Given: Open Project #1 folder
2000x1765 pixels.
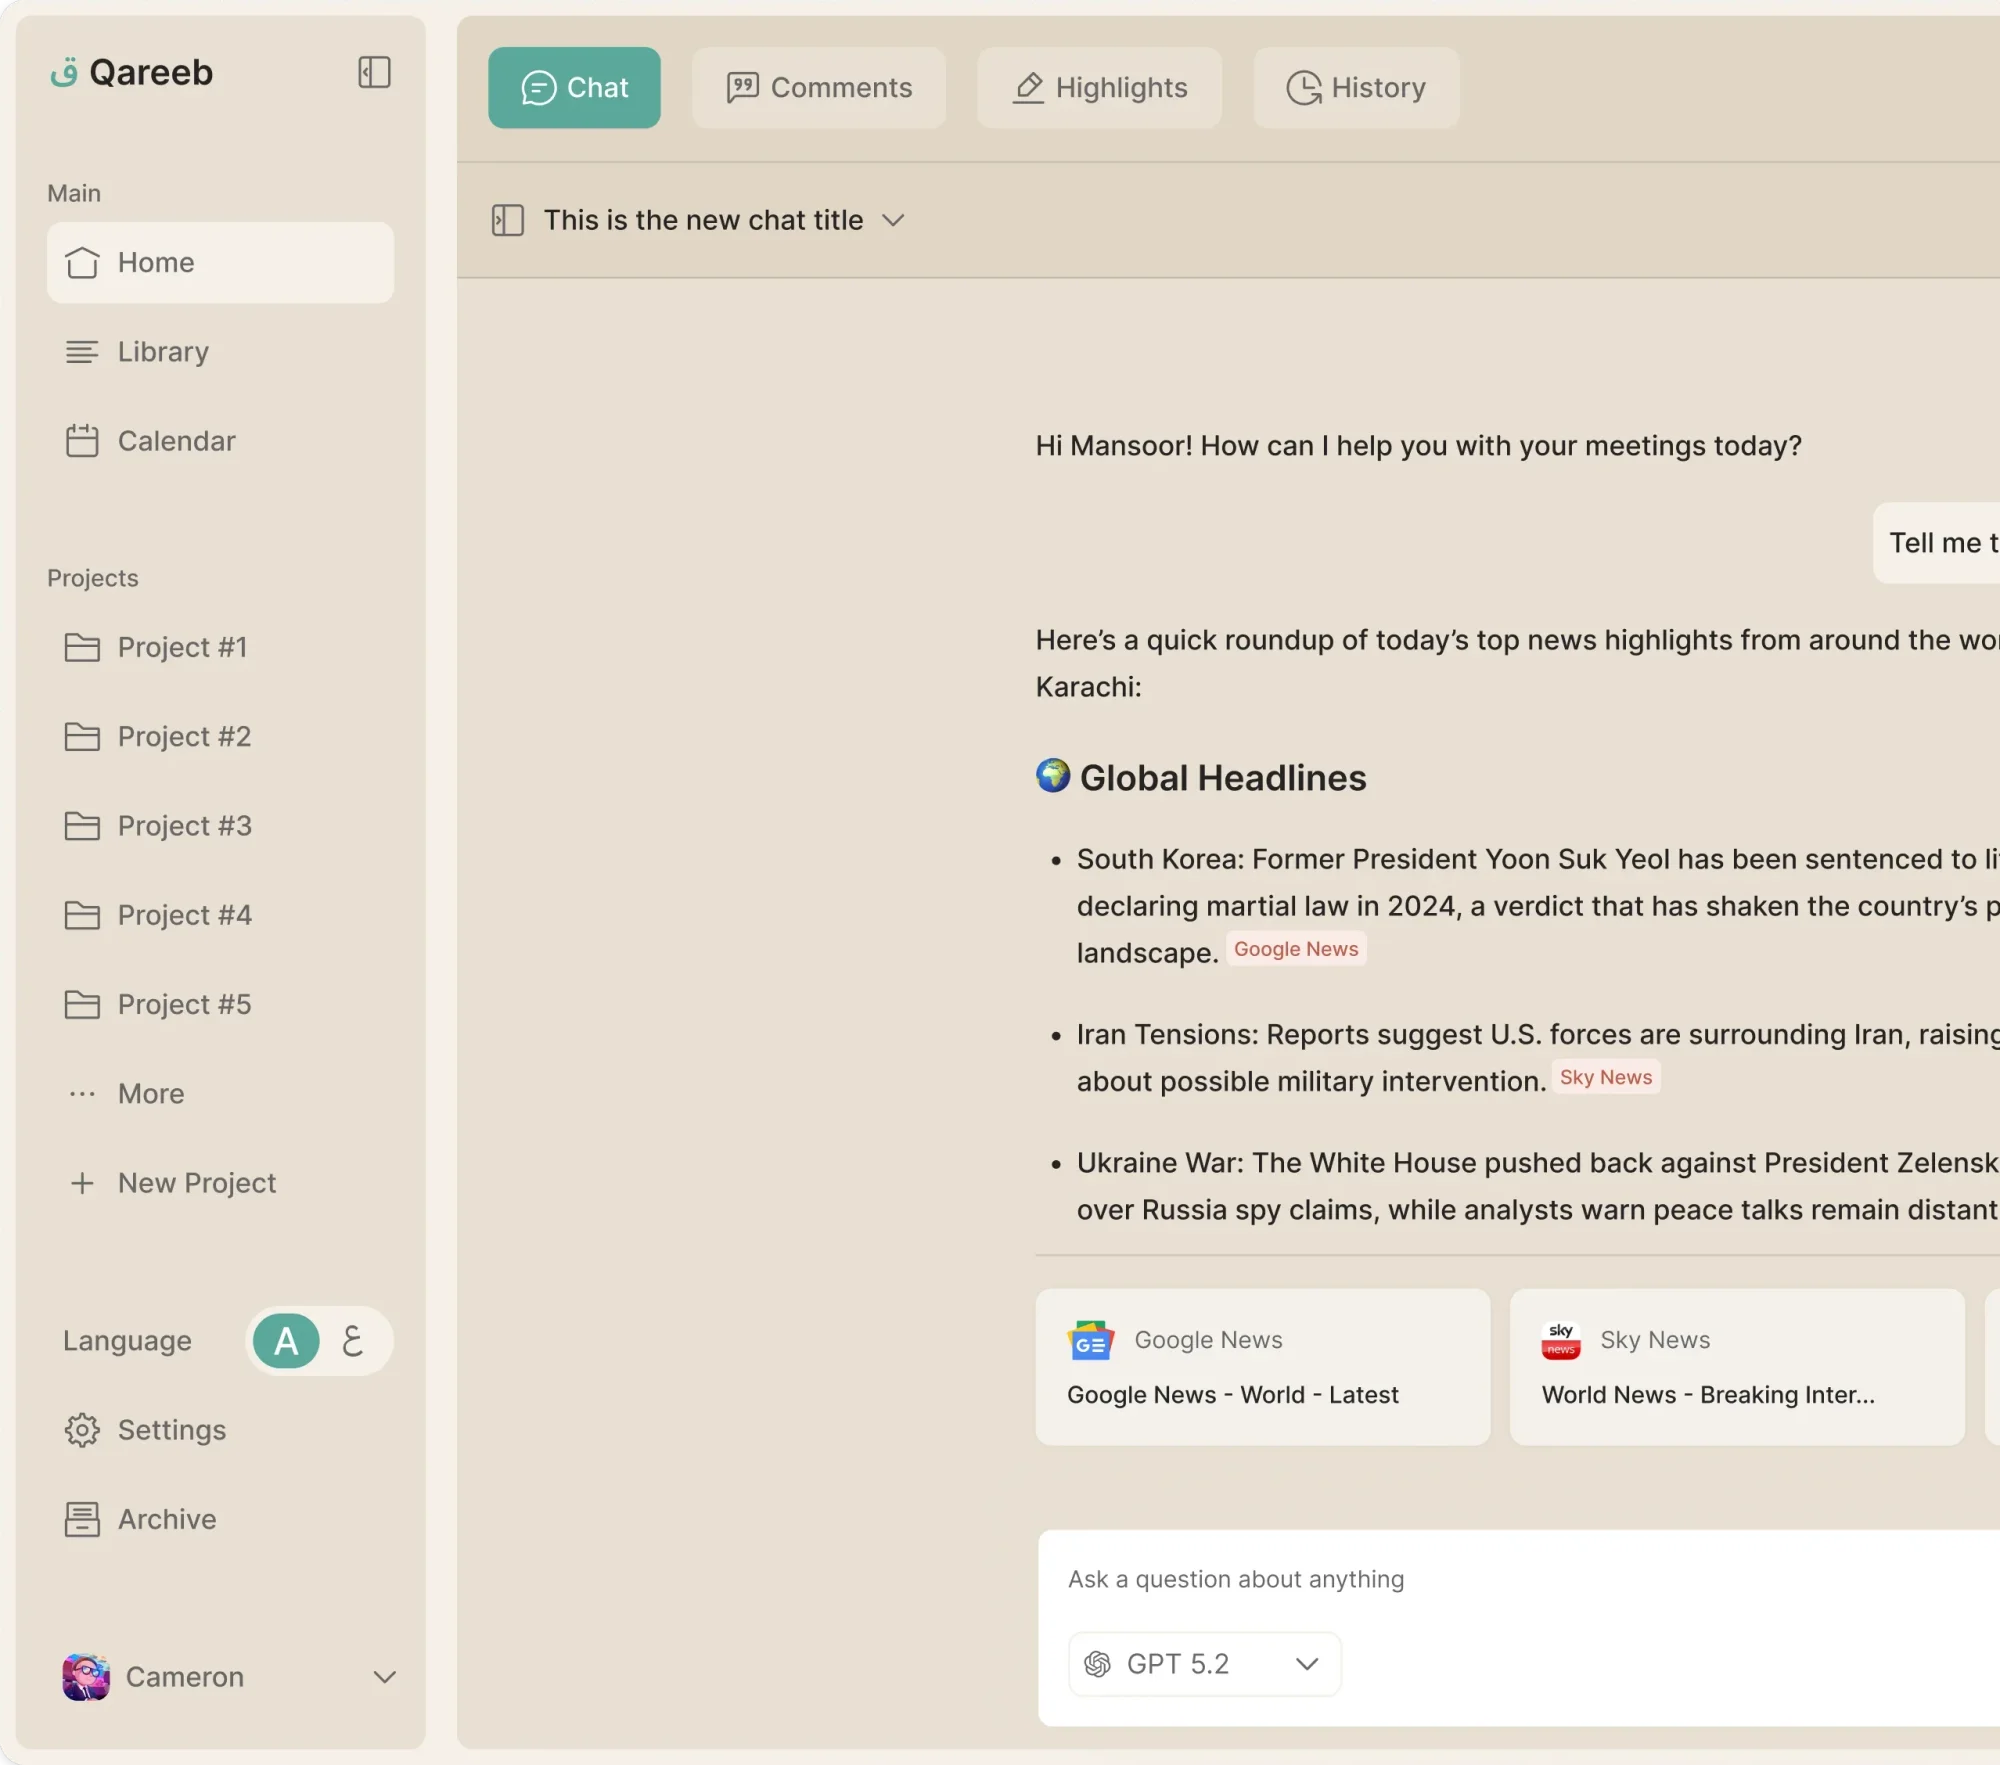Looking at the screenshot, I should point(220,647).
